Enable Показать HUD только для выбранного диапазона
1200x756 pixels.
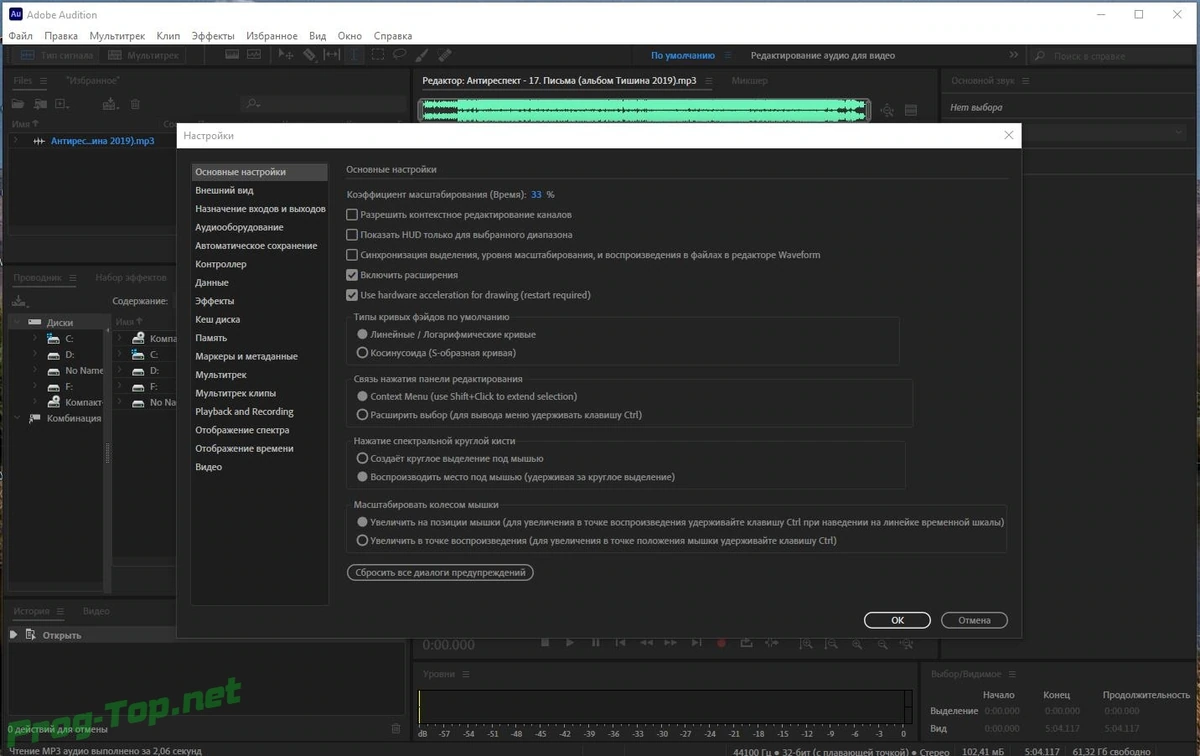pyautogui.click(x=352, y=235)
